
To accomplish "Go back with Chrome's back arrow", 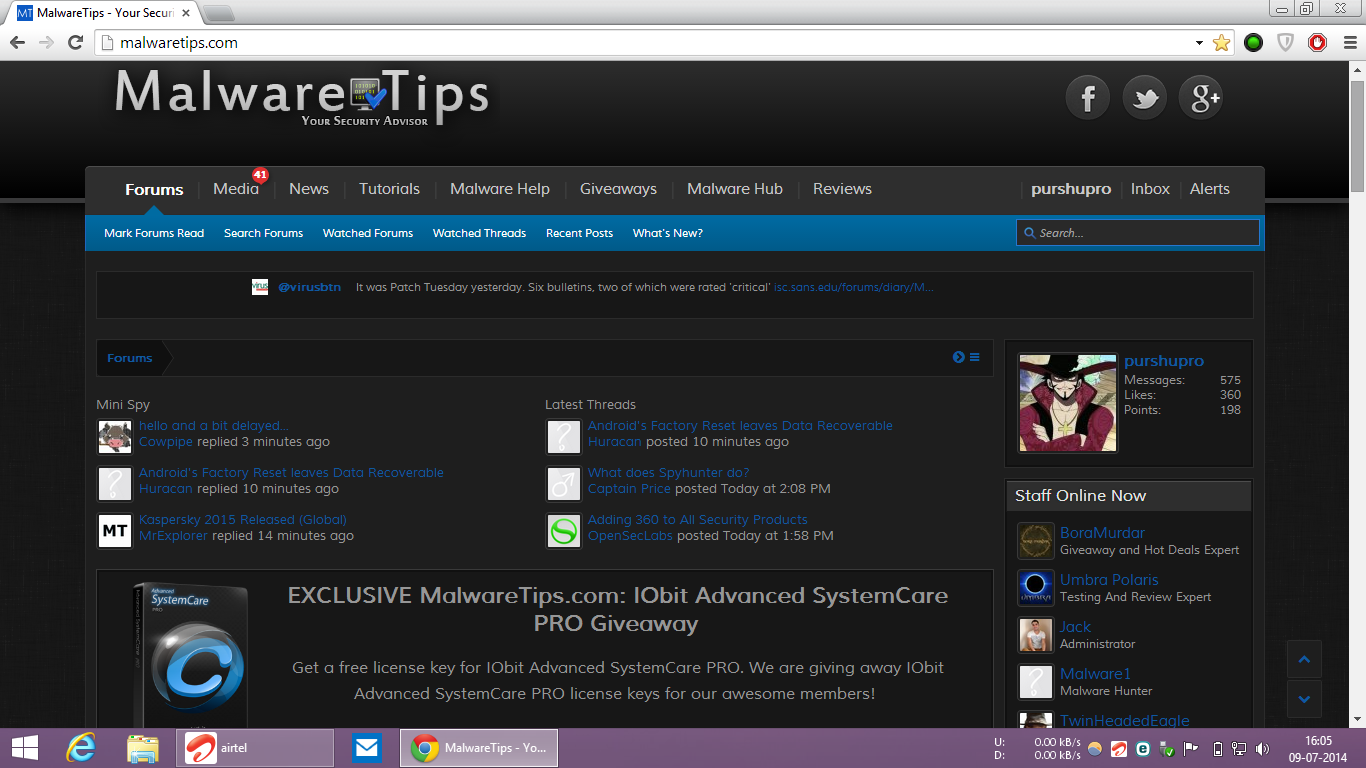I will [x=17, y=43].
